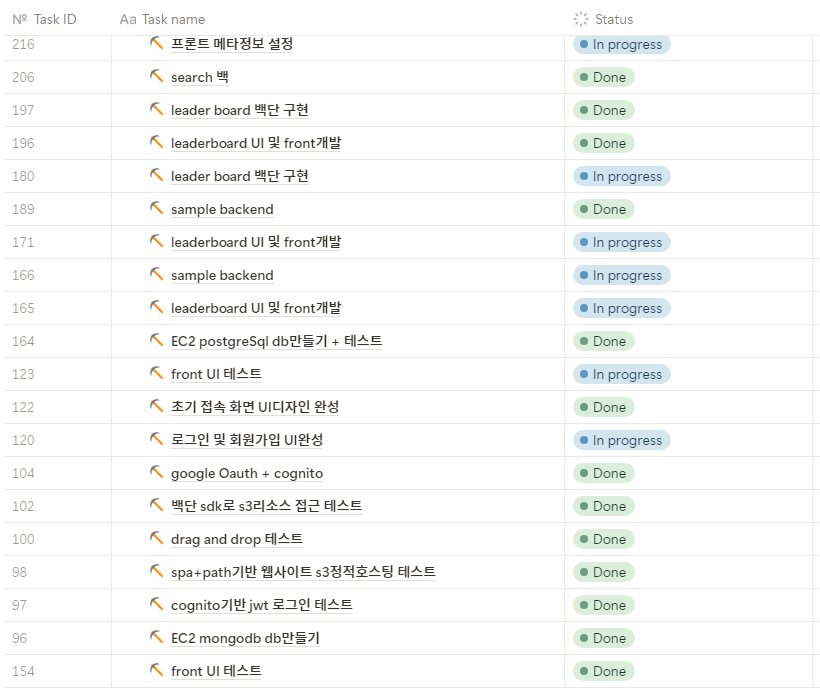The image size is (820, 688).
Task: Open sample backend task in row 166
Action: (x=222, y=275)
